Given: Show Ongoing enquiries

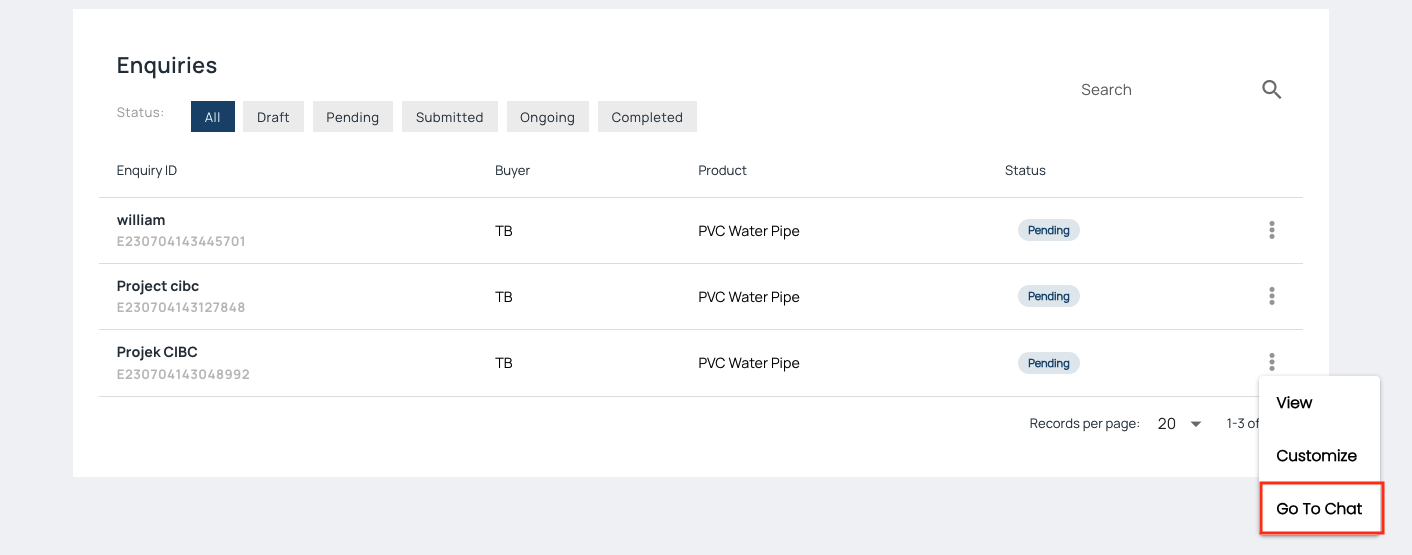Looking at the screenshot, I should coord(547,117).
